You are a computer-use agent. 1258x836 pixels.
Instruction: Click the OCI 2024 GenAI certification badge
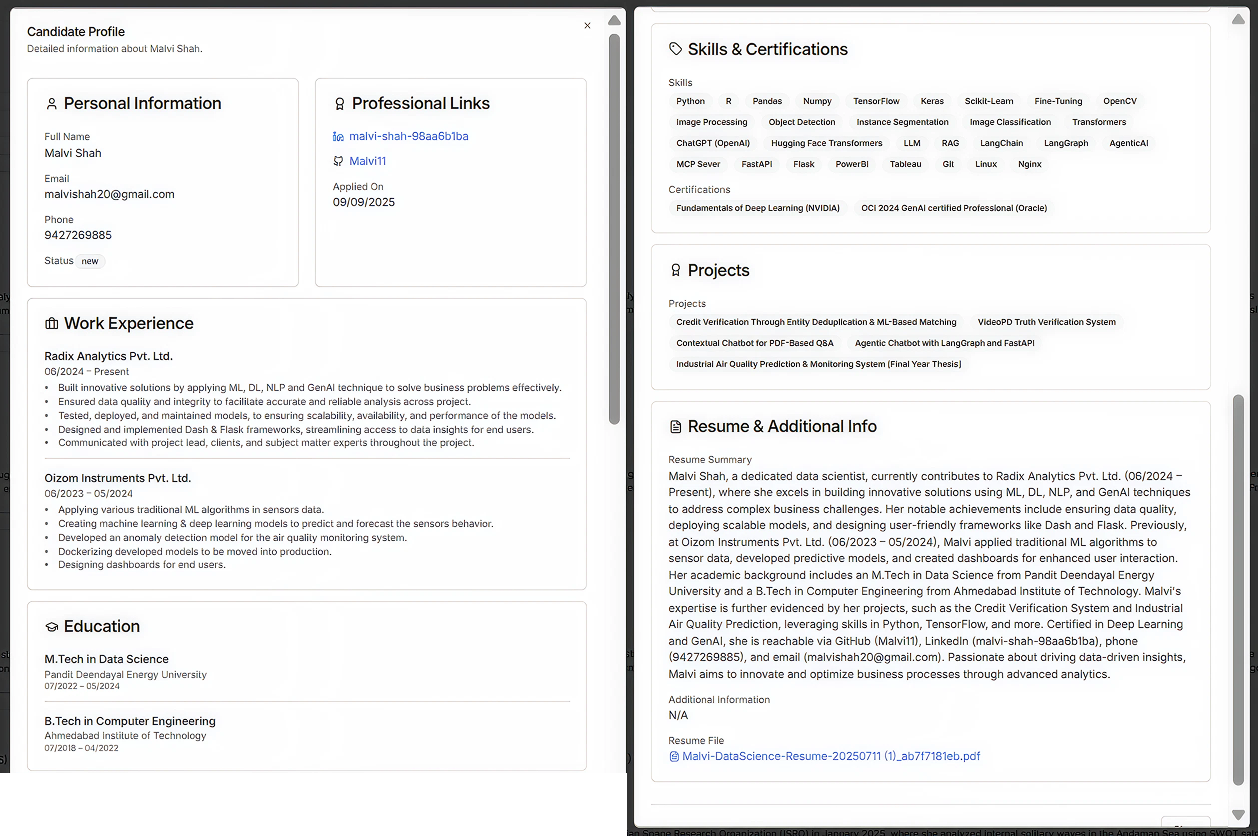pos(954,208)
